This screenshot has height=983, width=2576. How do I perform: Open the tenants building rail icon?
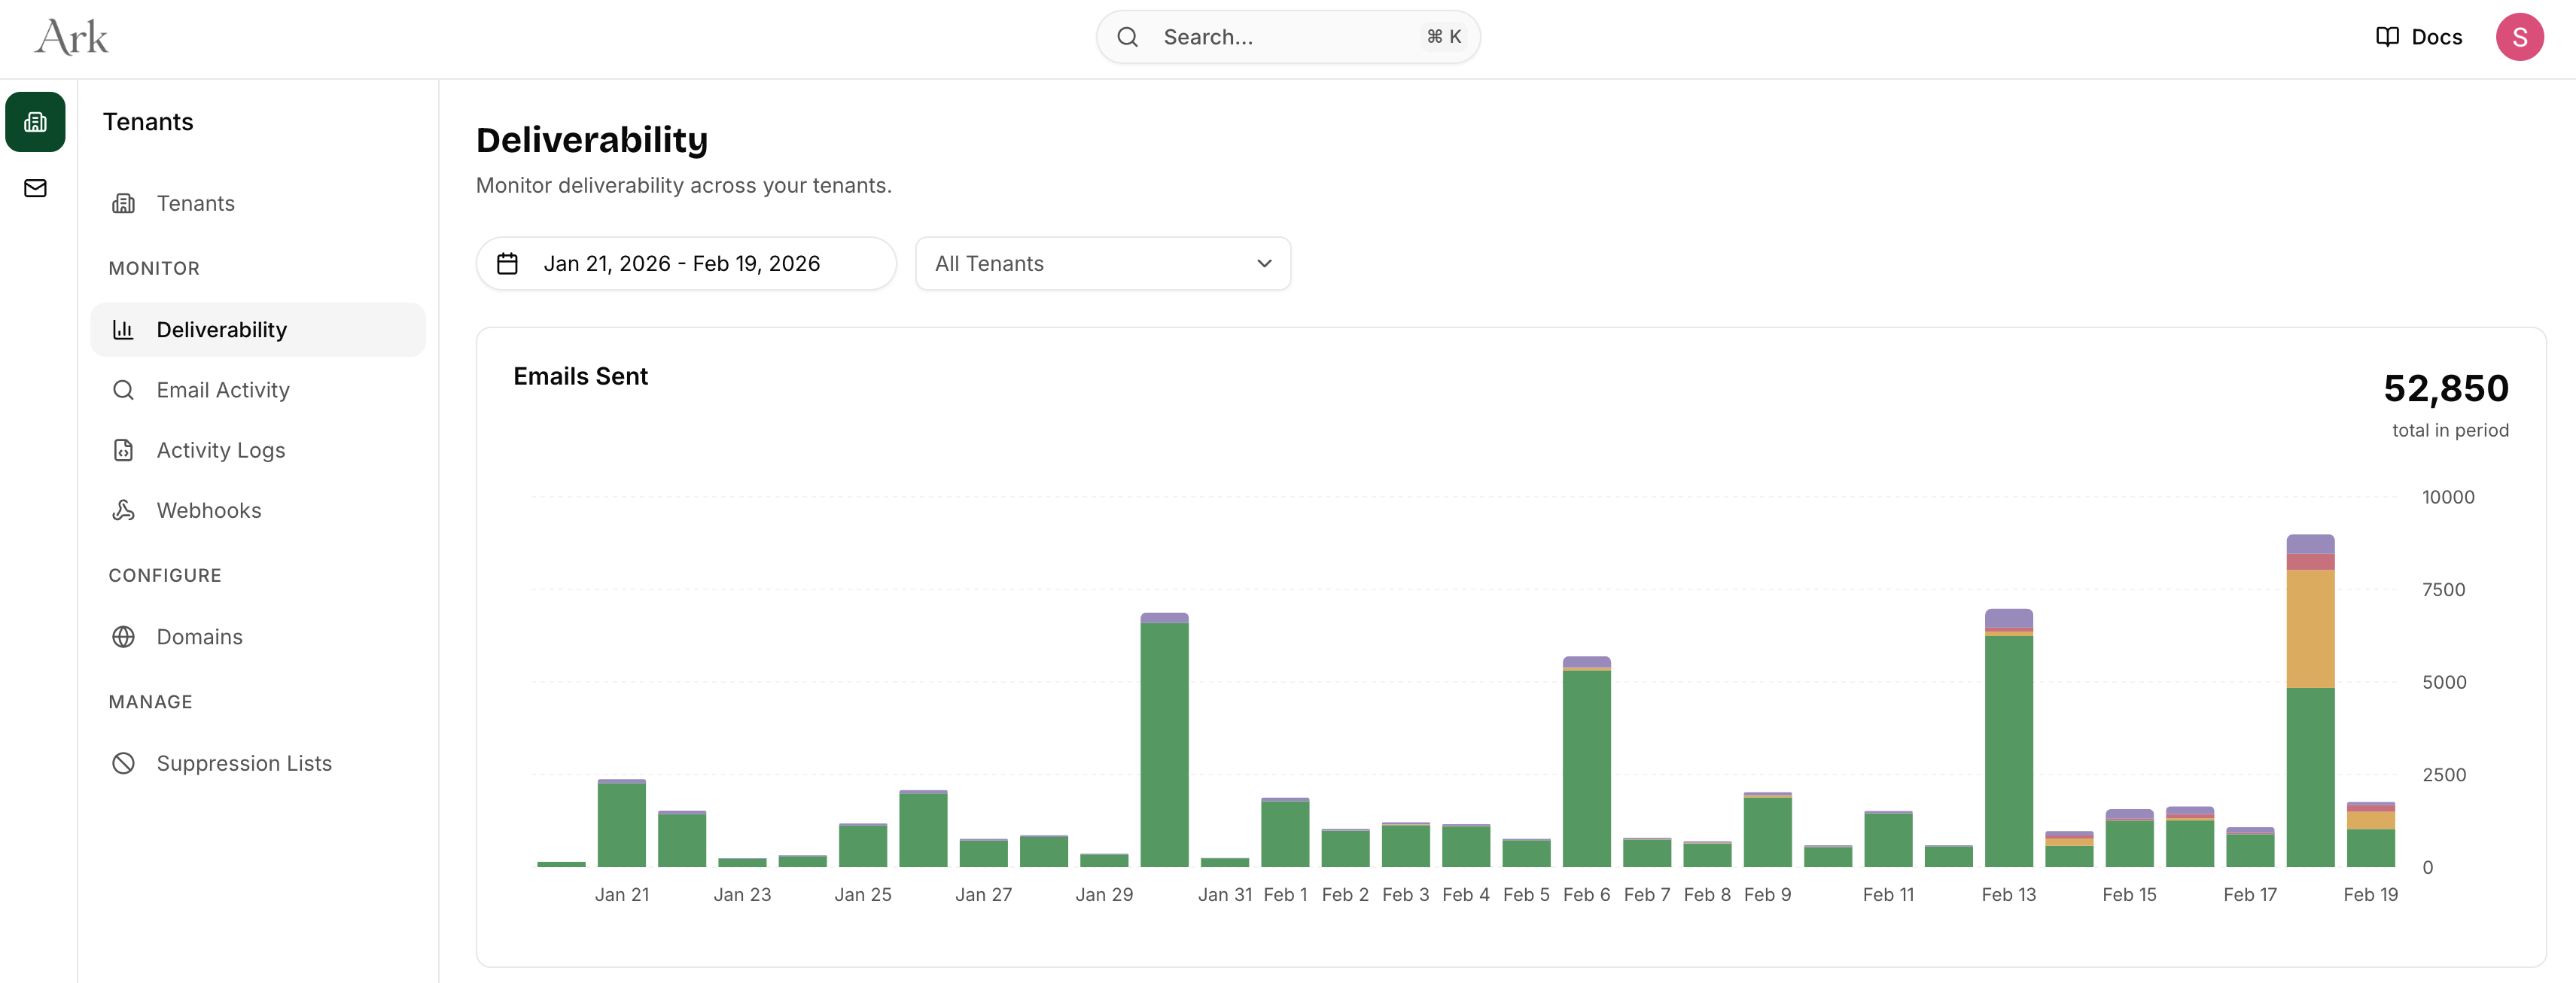(x=35, y=122)
